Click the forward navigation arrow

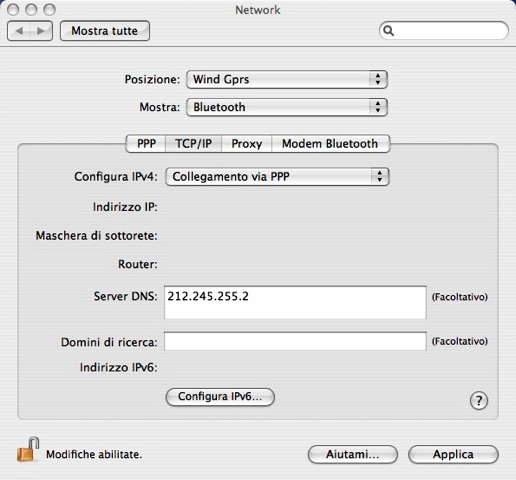41,31
